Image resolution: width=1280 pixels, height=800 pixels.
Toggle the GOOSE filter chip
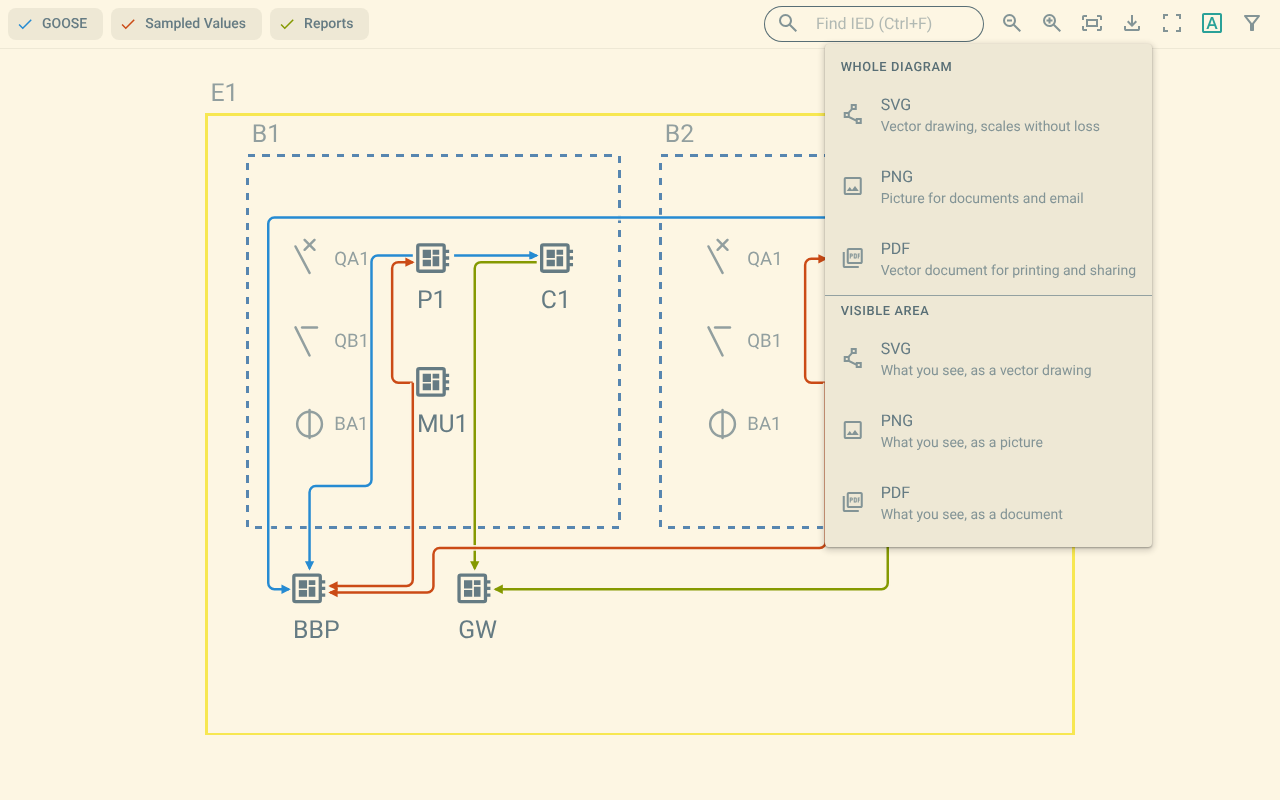55,24
